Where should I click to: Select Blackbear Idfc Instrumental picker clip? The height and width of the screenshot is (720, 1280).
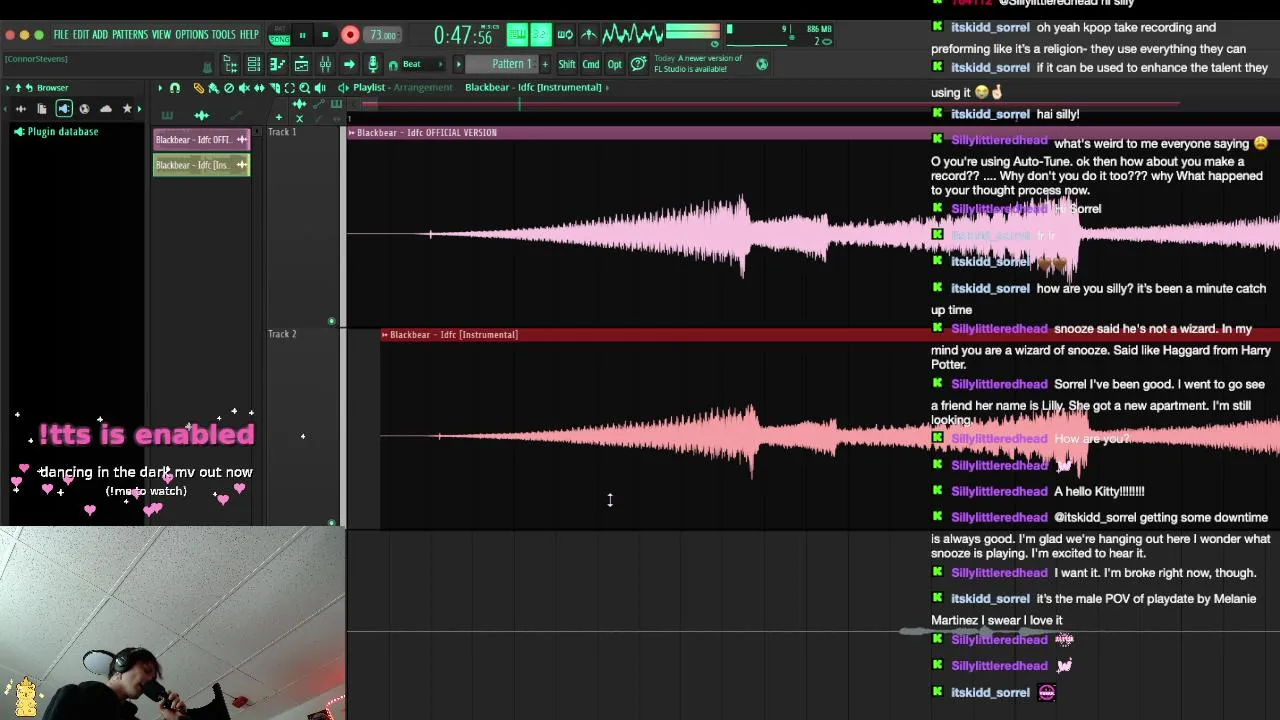click(x=201, y=165)
